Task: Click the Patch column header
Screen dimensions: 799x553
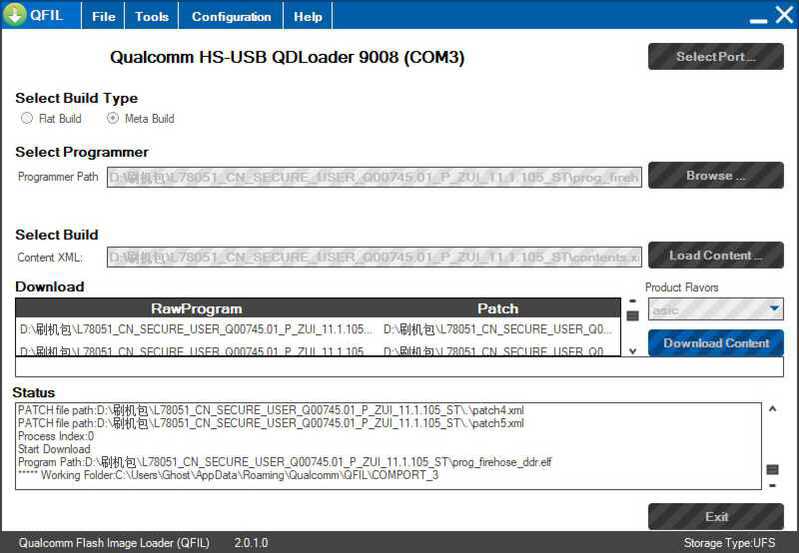Action: coord(498,308)
